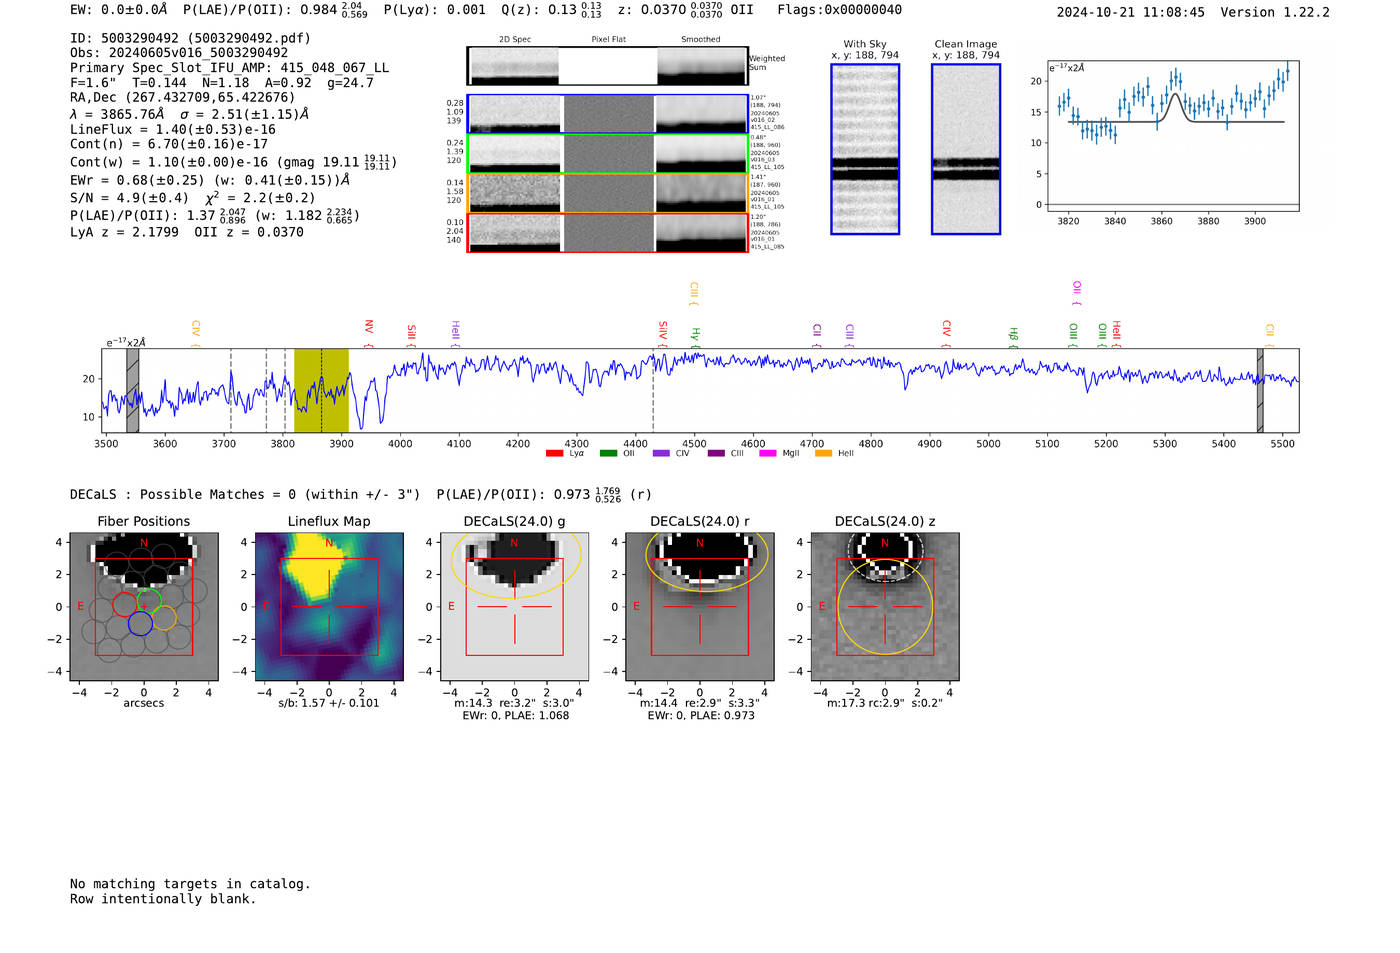Click the orange fiber circle in Fiber Positions
The width and height of the screenshot is (1400, 953).
coord(164,617)
